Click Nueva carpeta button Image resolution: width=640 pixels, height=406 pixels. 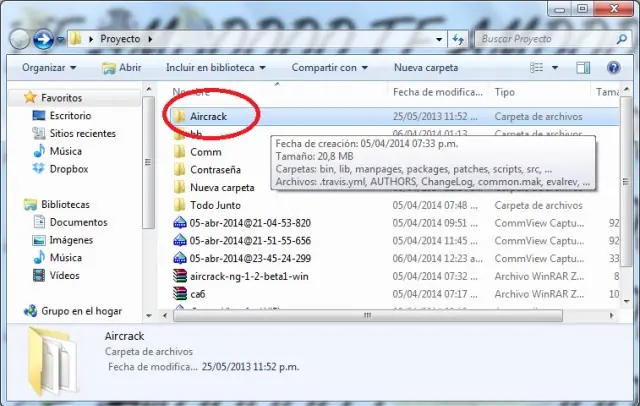pos(426,68)
